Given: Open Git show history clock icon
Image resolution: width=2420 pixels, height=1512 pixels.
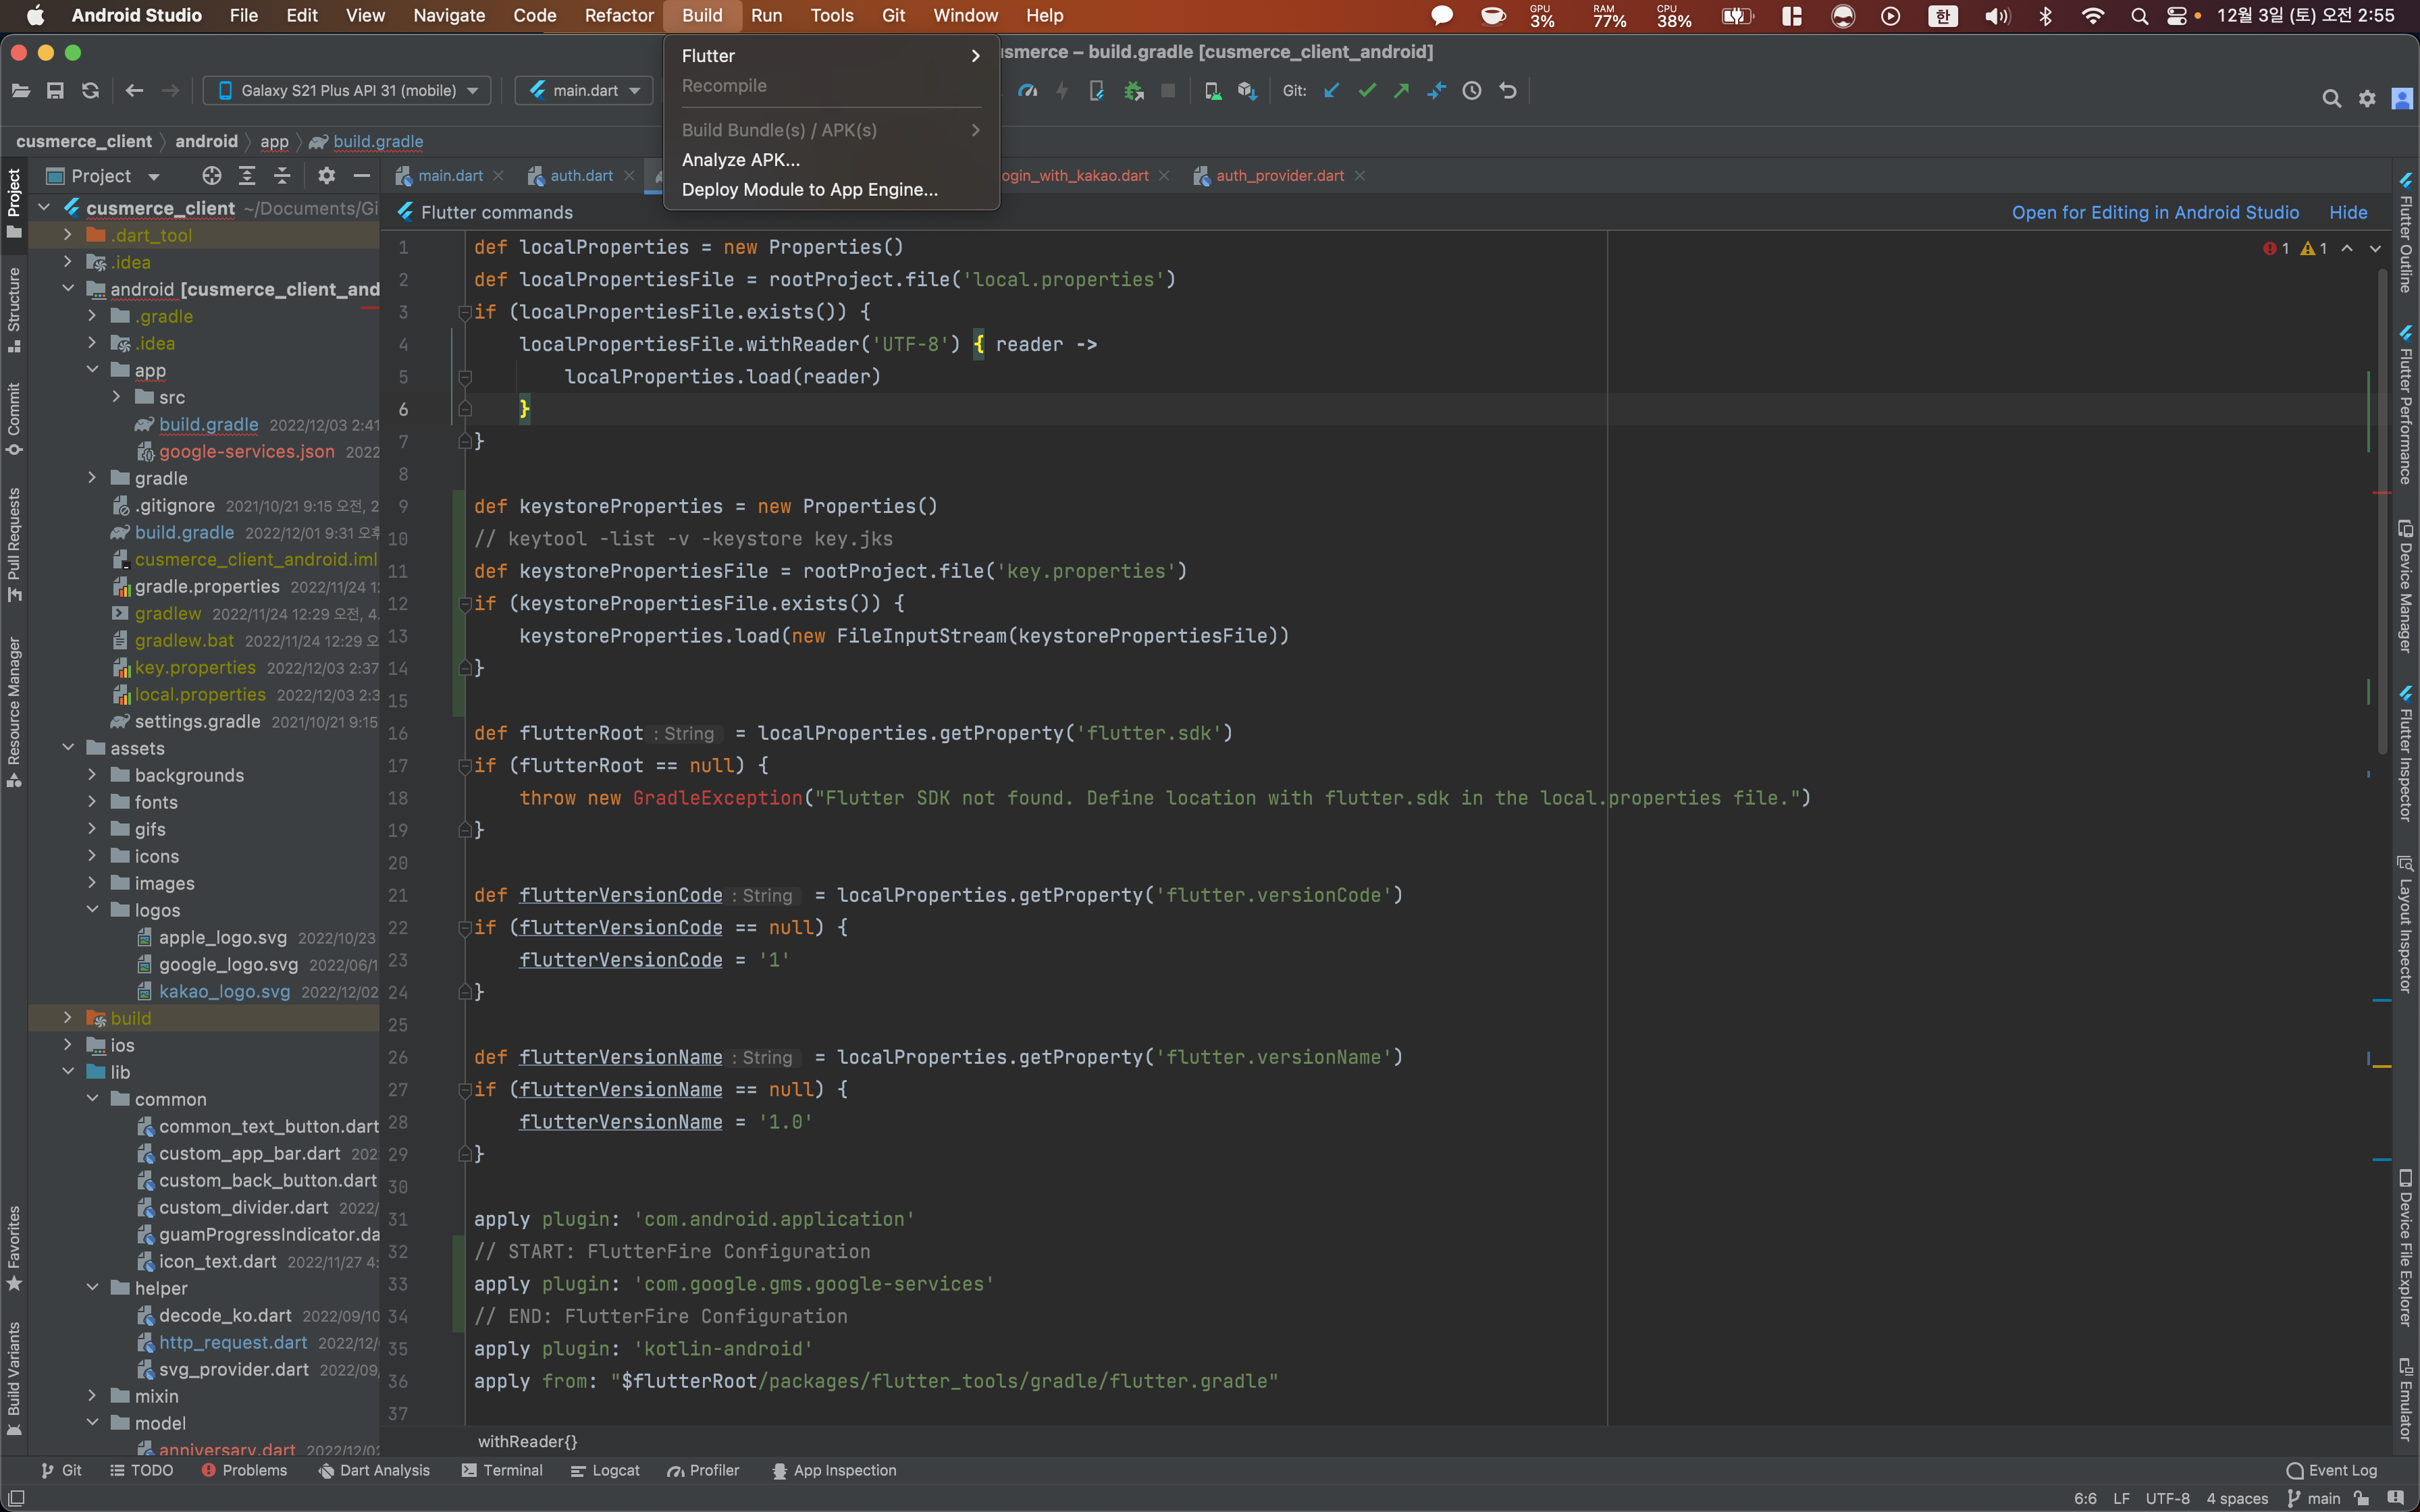Looking at the screenshot, I should tap(1471, 91).
